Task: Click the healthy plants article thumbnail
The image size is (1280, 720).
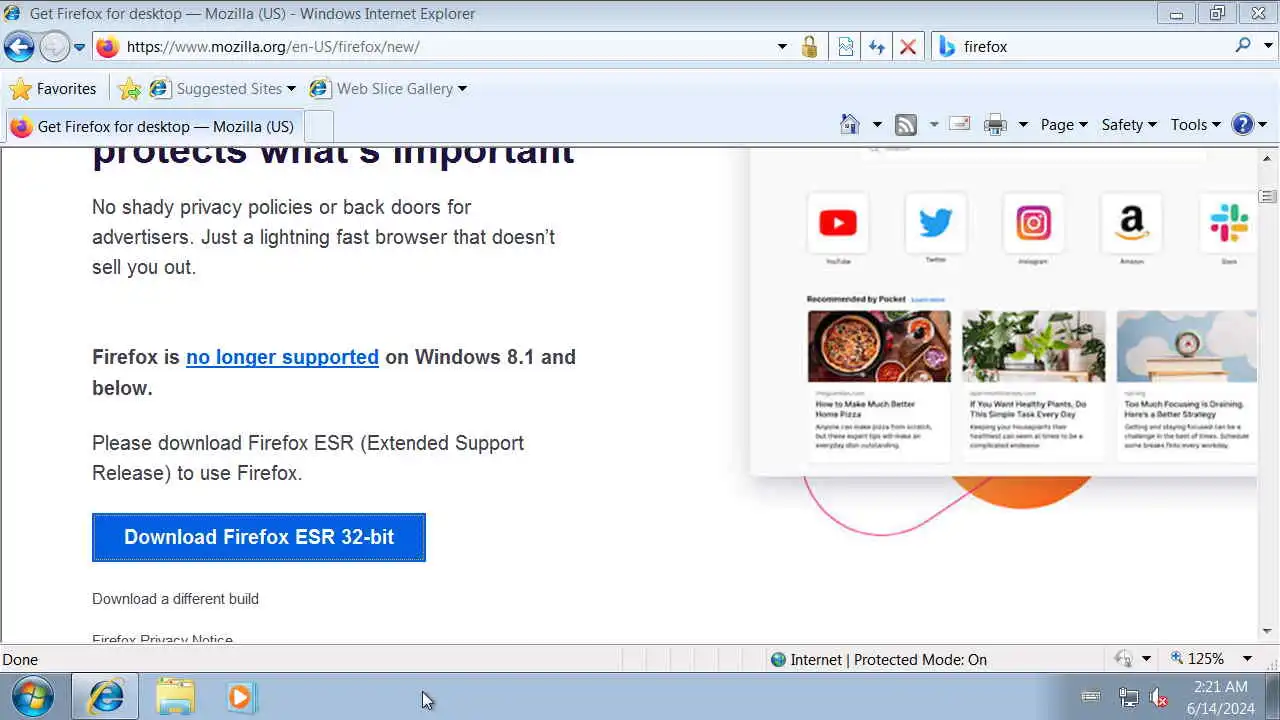Action: tap(1033, 346)
